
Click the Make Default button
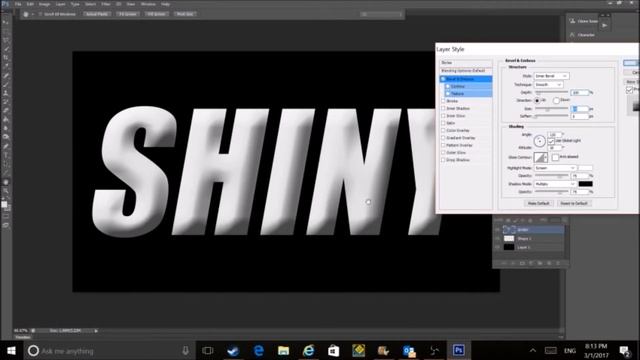coord(538,203)
